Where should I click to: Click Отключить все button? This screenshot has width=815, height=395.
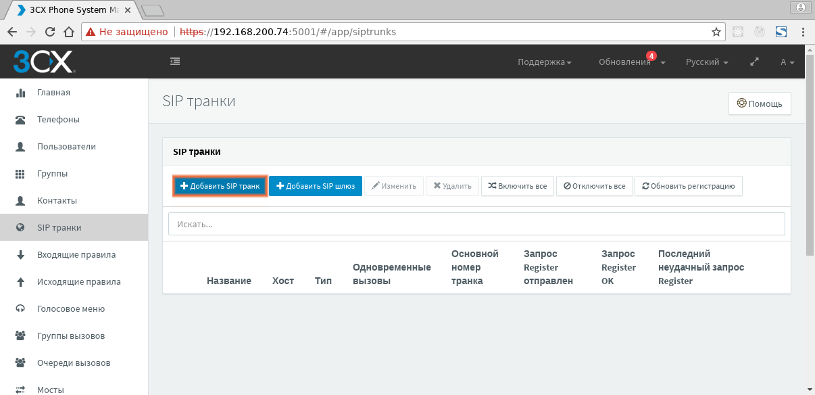594,186
